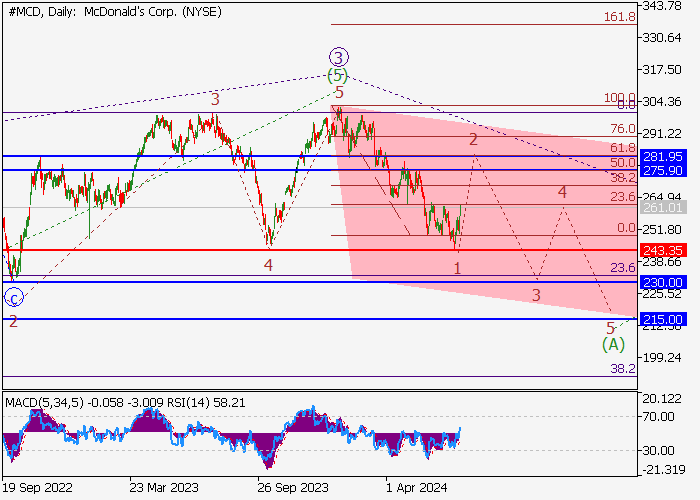Click the 225.52 price axis value
The width and height of the screenshot is (700, 500).
coord(662,294)
